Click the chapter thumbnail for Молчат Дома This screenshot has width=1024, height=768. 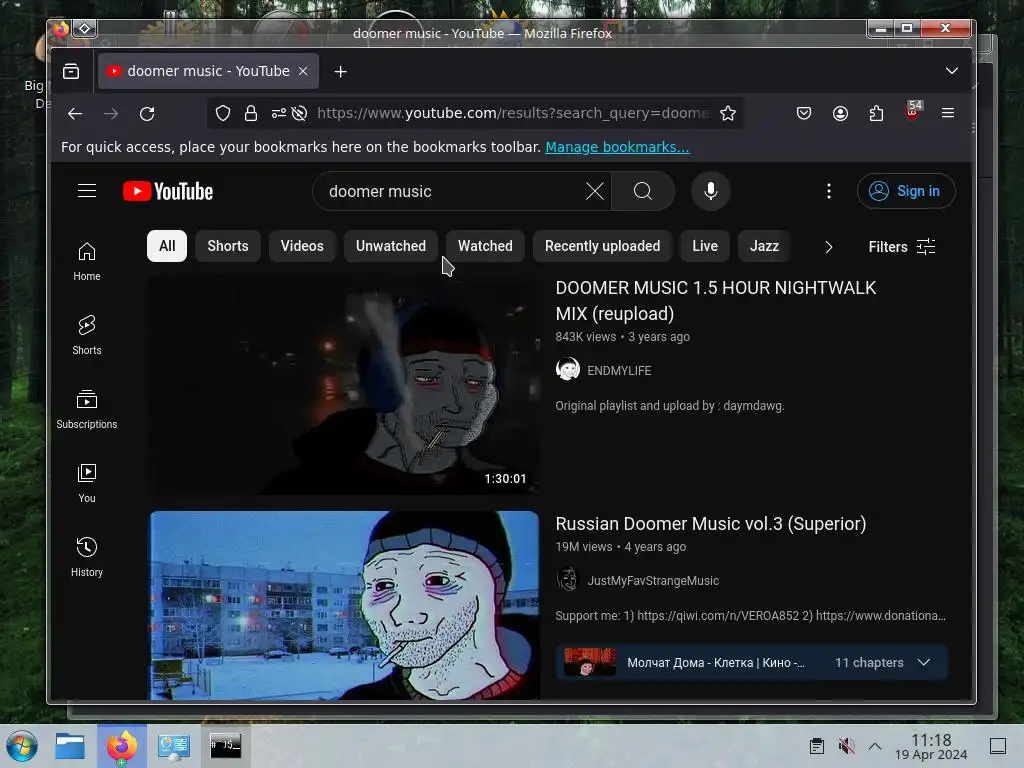click(x=590, y=662)
